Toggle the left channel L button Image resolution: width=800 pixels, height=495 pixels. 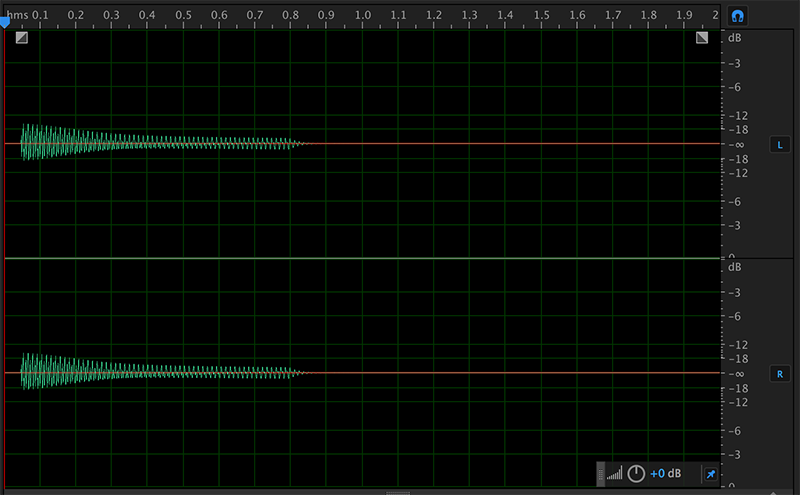click(x=780, y=145)
